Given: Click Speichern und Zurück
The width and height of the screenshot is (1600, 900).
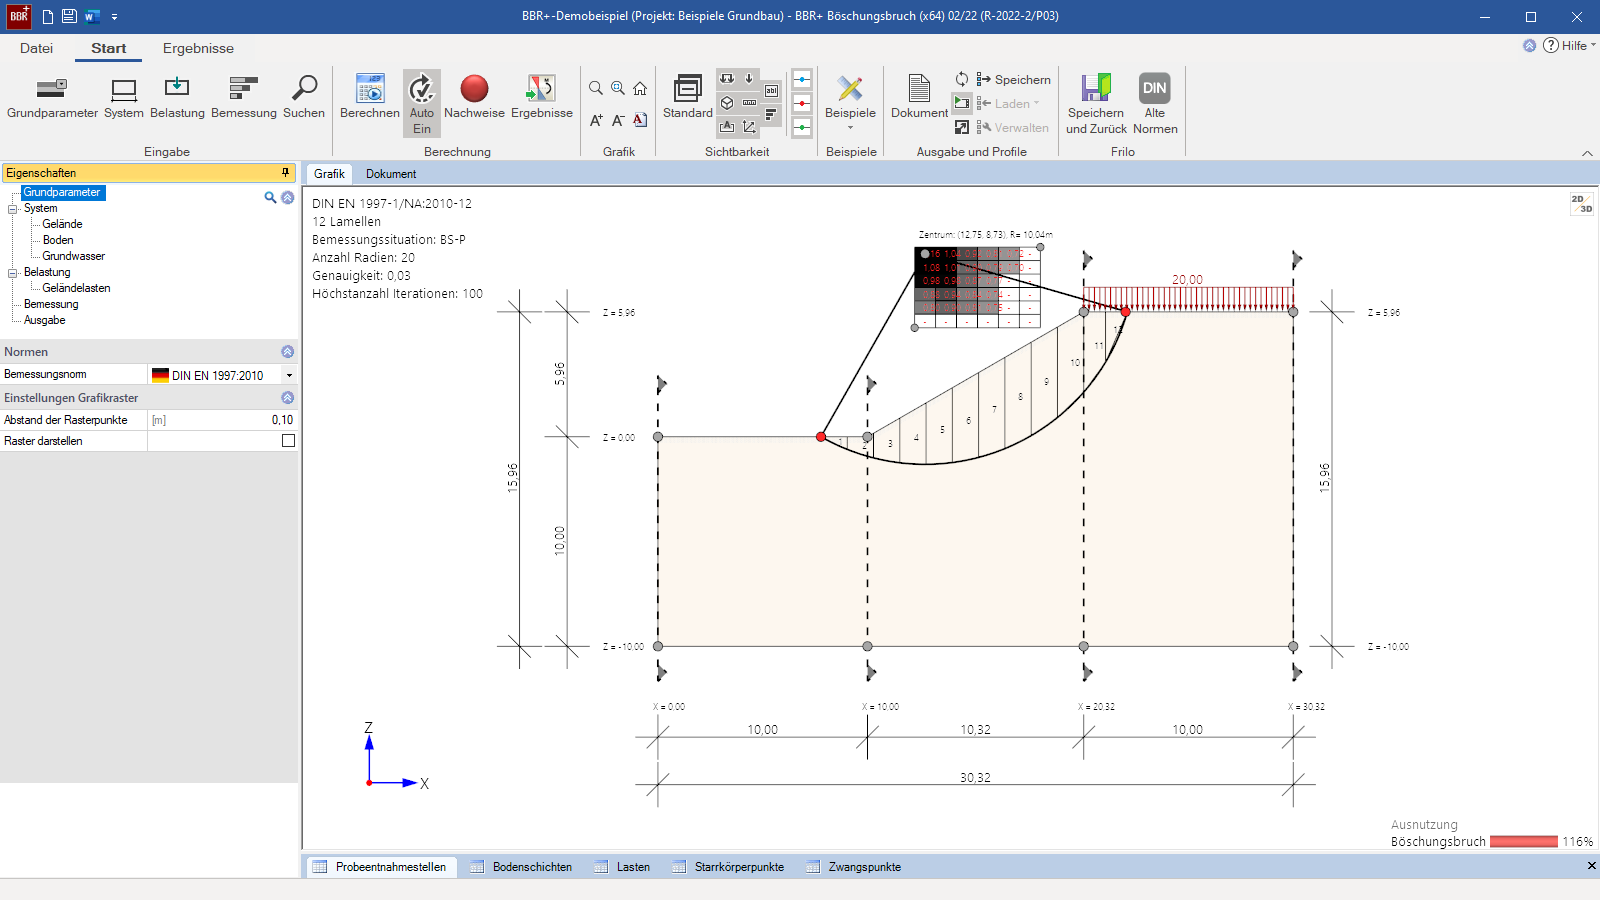Looking at the screenshot, I should [1096, 104].
